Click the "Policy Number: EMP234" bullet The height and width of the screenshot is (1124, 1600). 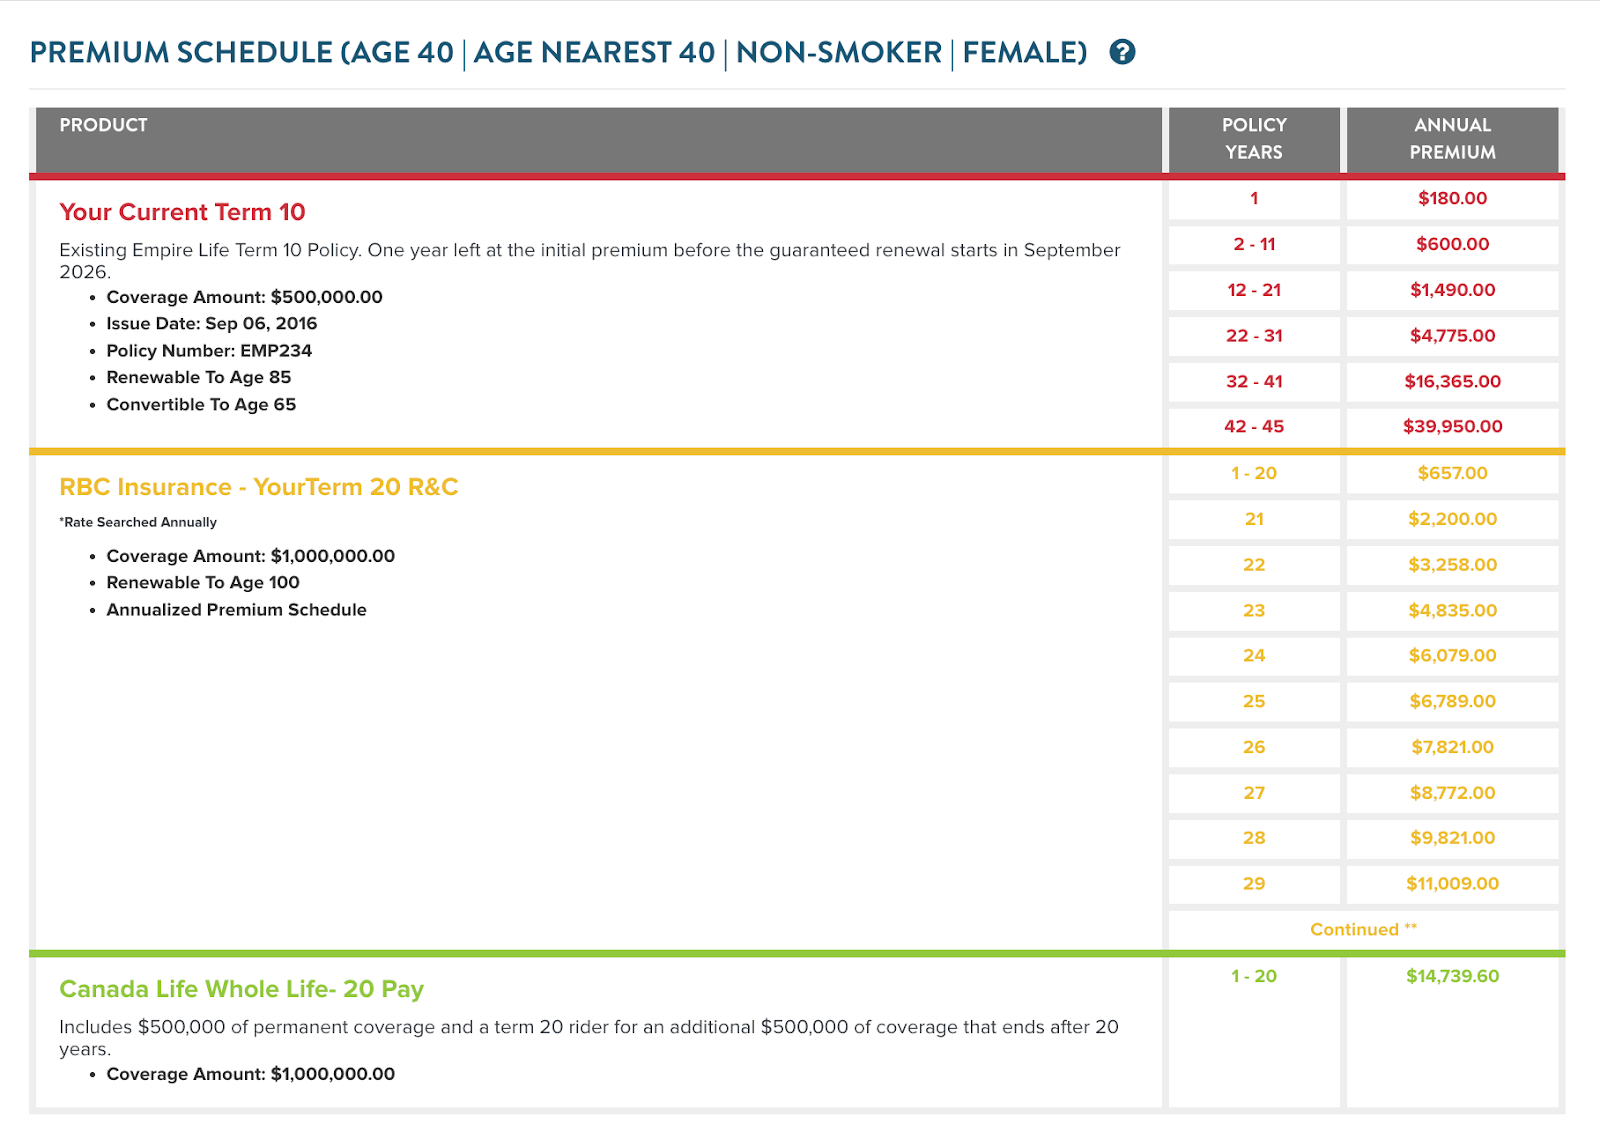coord(209,351)
